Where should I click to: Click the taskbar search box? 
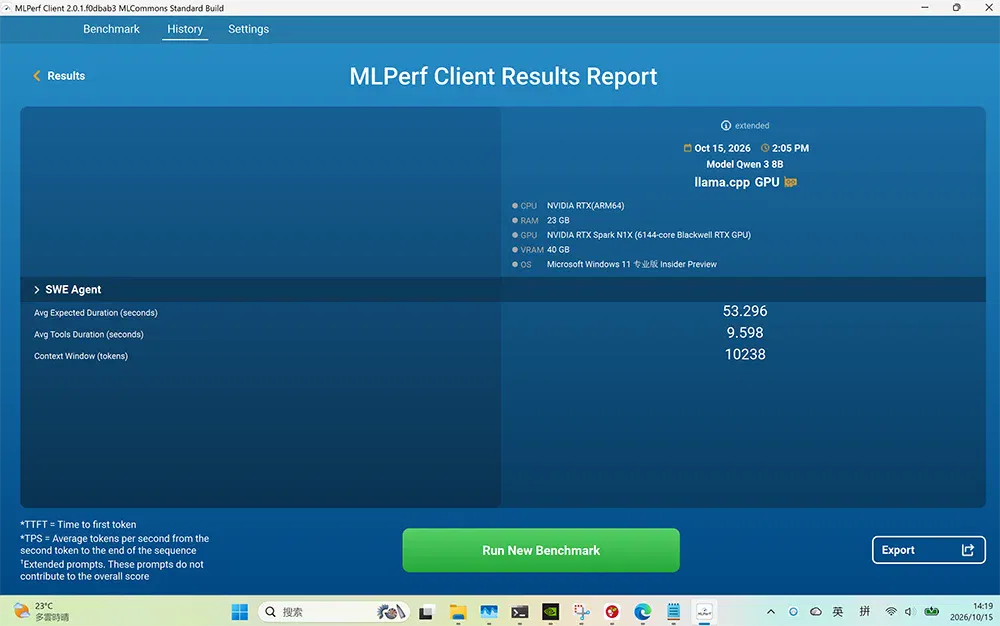(334, 612)
